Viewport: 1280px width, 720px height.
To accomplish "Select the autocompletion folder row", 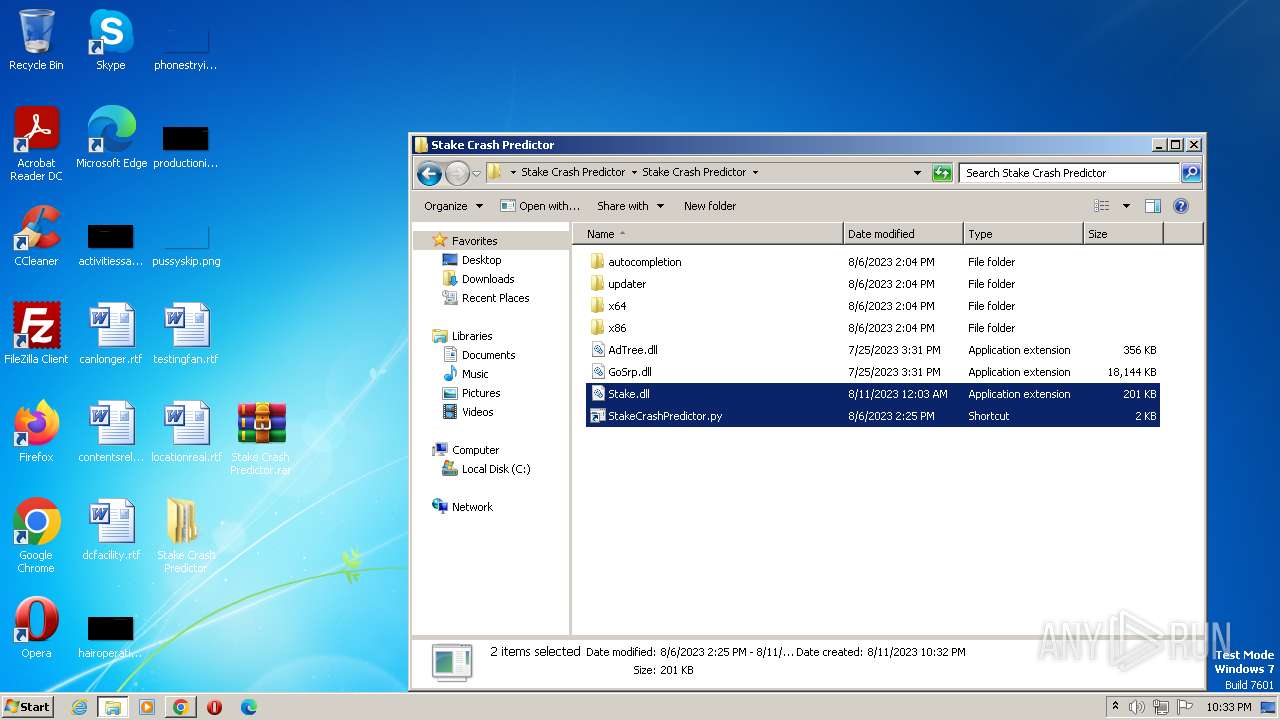I will click(873, 262).
